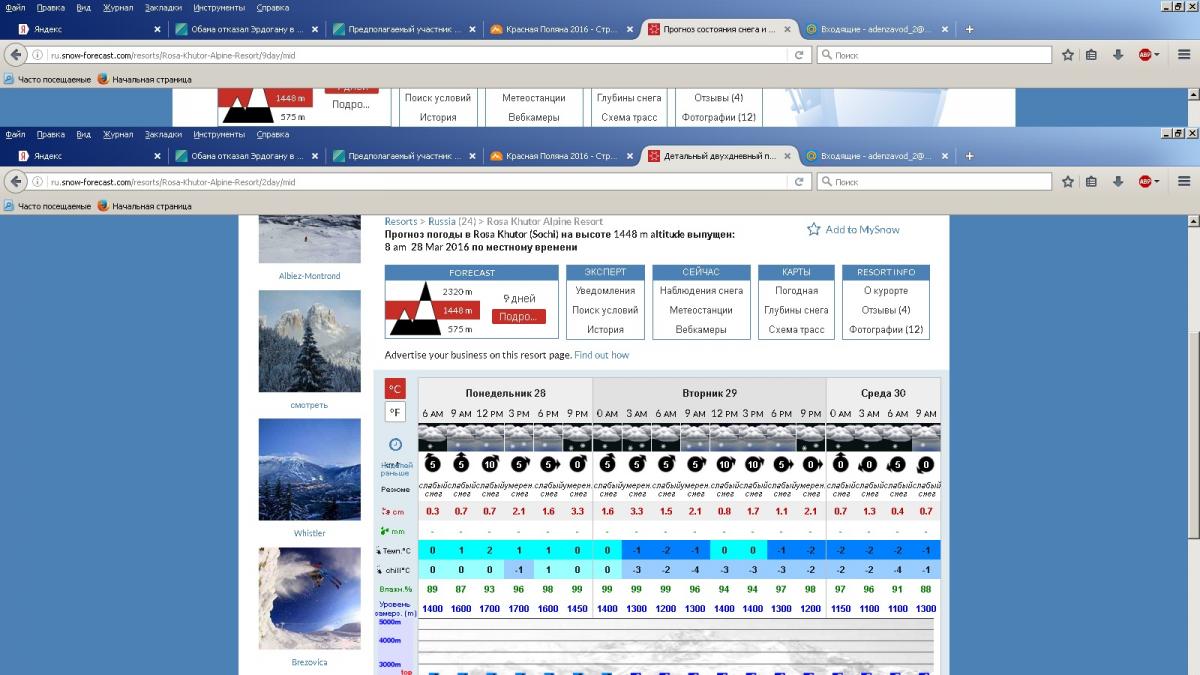The width and height of the screenshot is (1200, 675).
Task: Close the Яндекс tab in front window
Action: pos(157,156)
